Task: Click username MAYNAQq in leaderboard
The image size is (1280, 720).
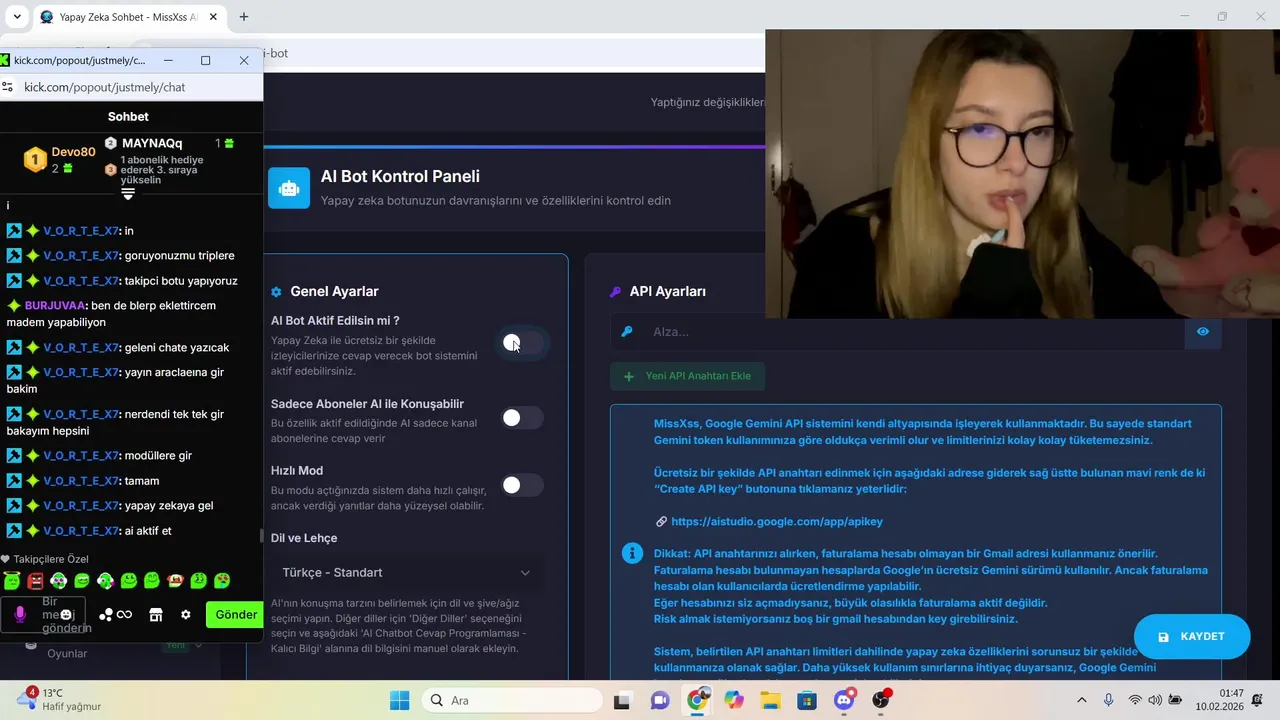Action: pyautogui.click(x=152, y=144)
